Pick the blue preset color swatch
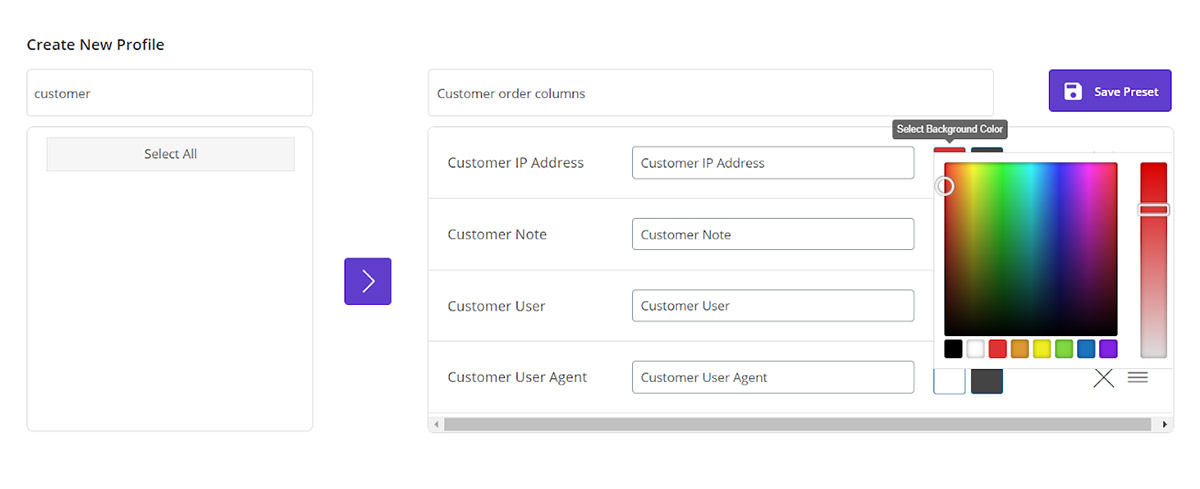 click(1085, 349)
